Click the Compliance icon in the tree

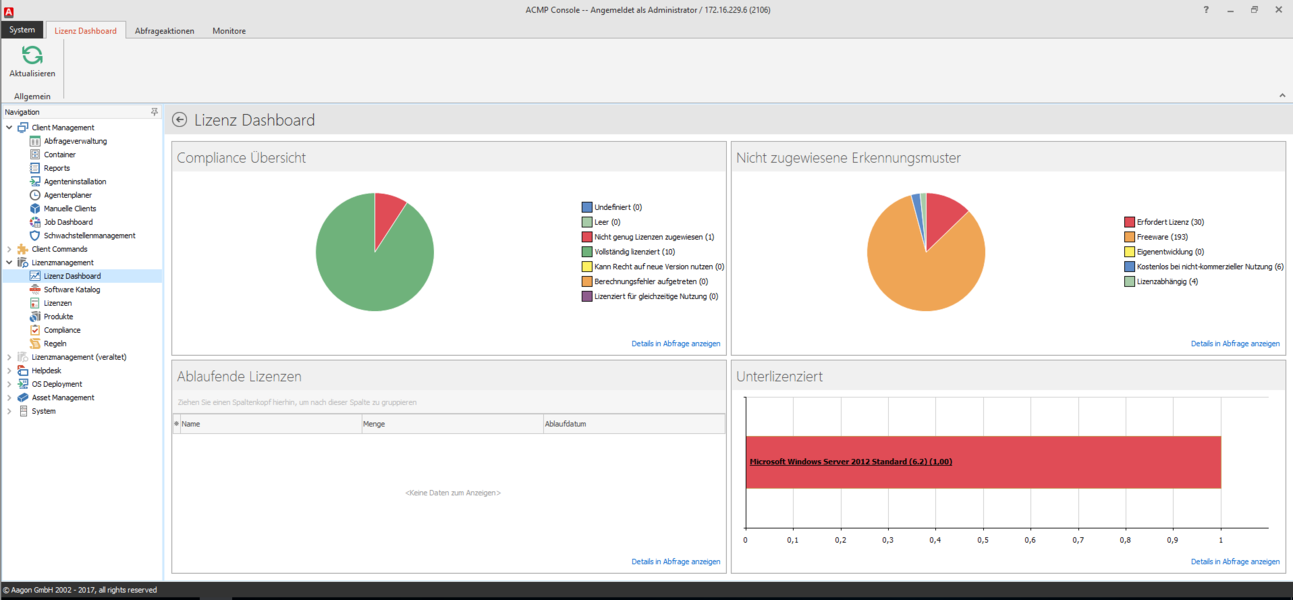click(35, 330)
